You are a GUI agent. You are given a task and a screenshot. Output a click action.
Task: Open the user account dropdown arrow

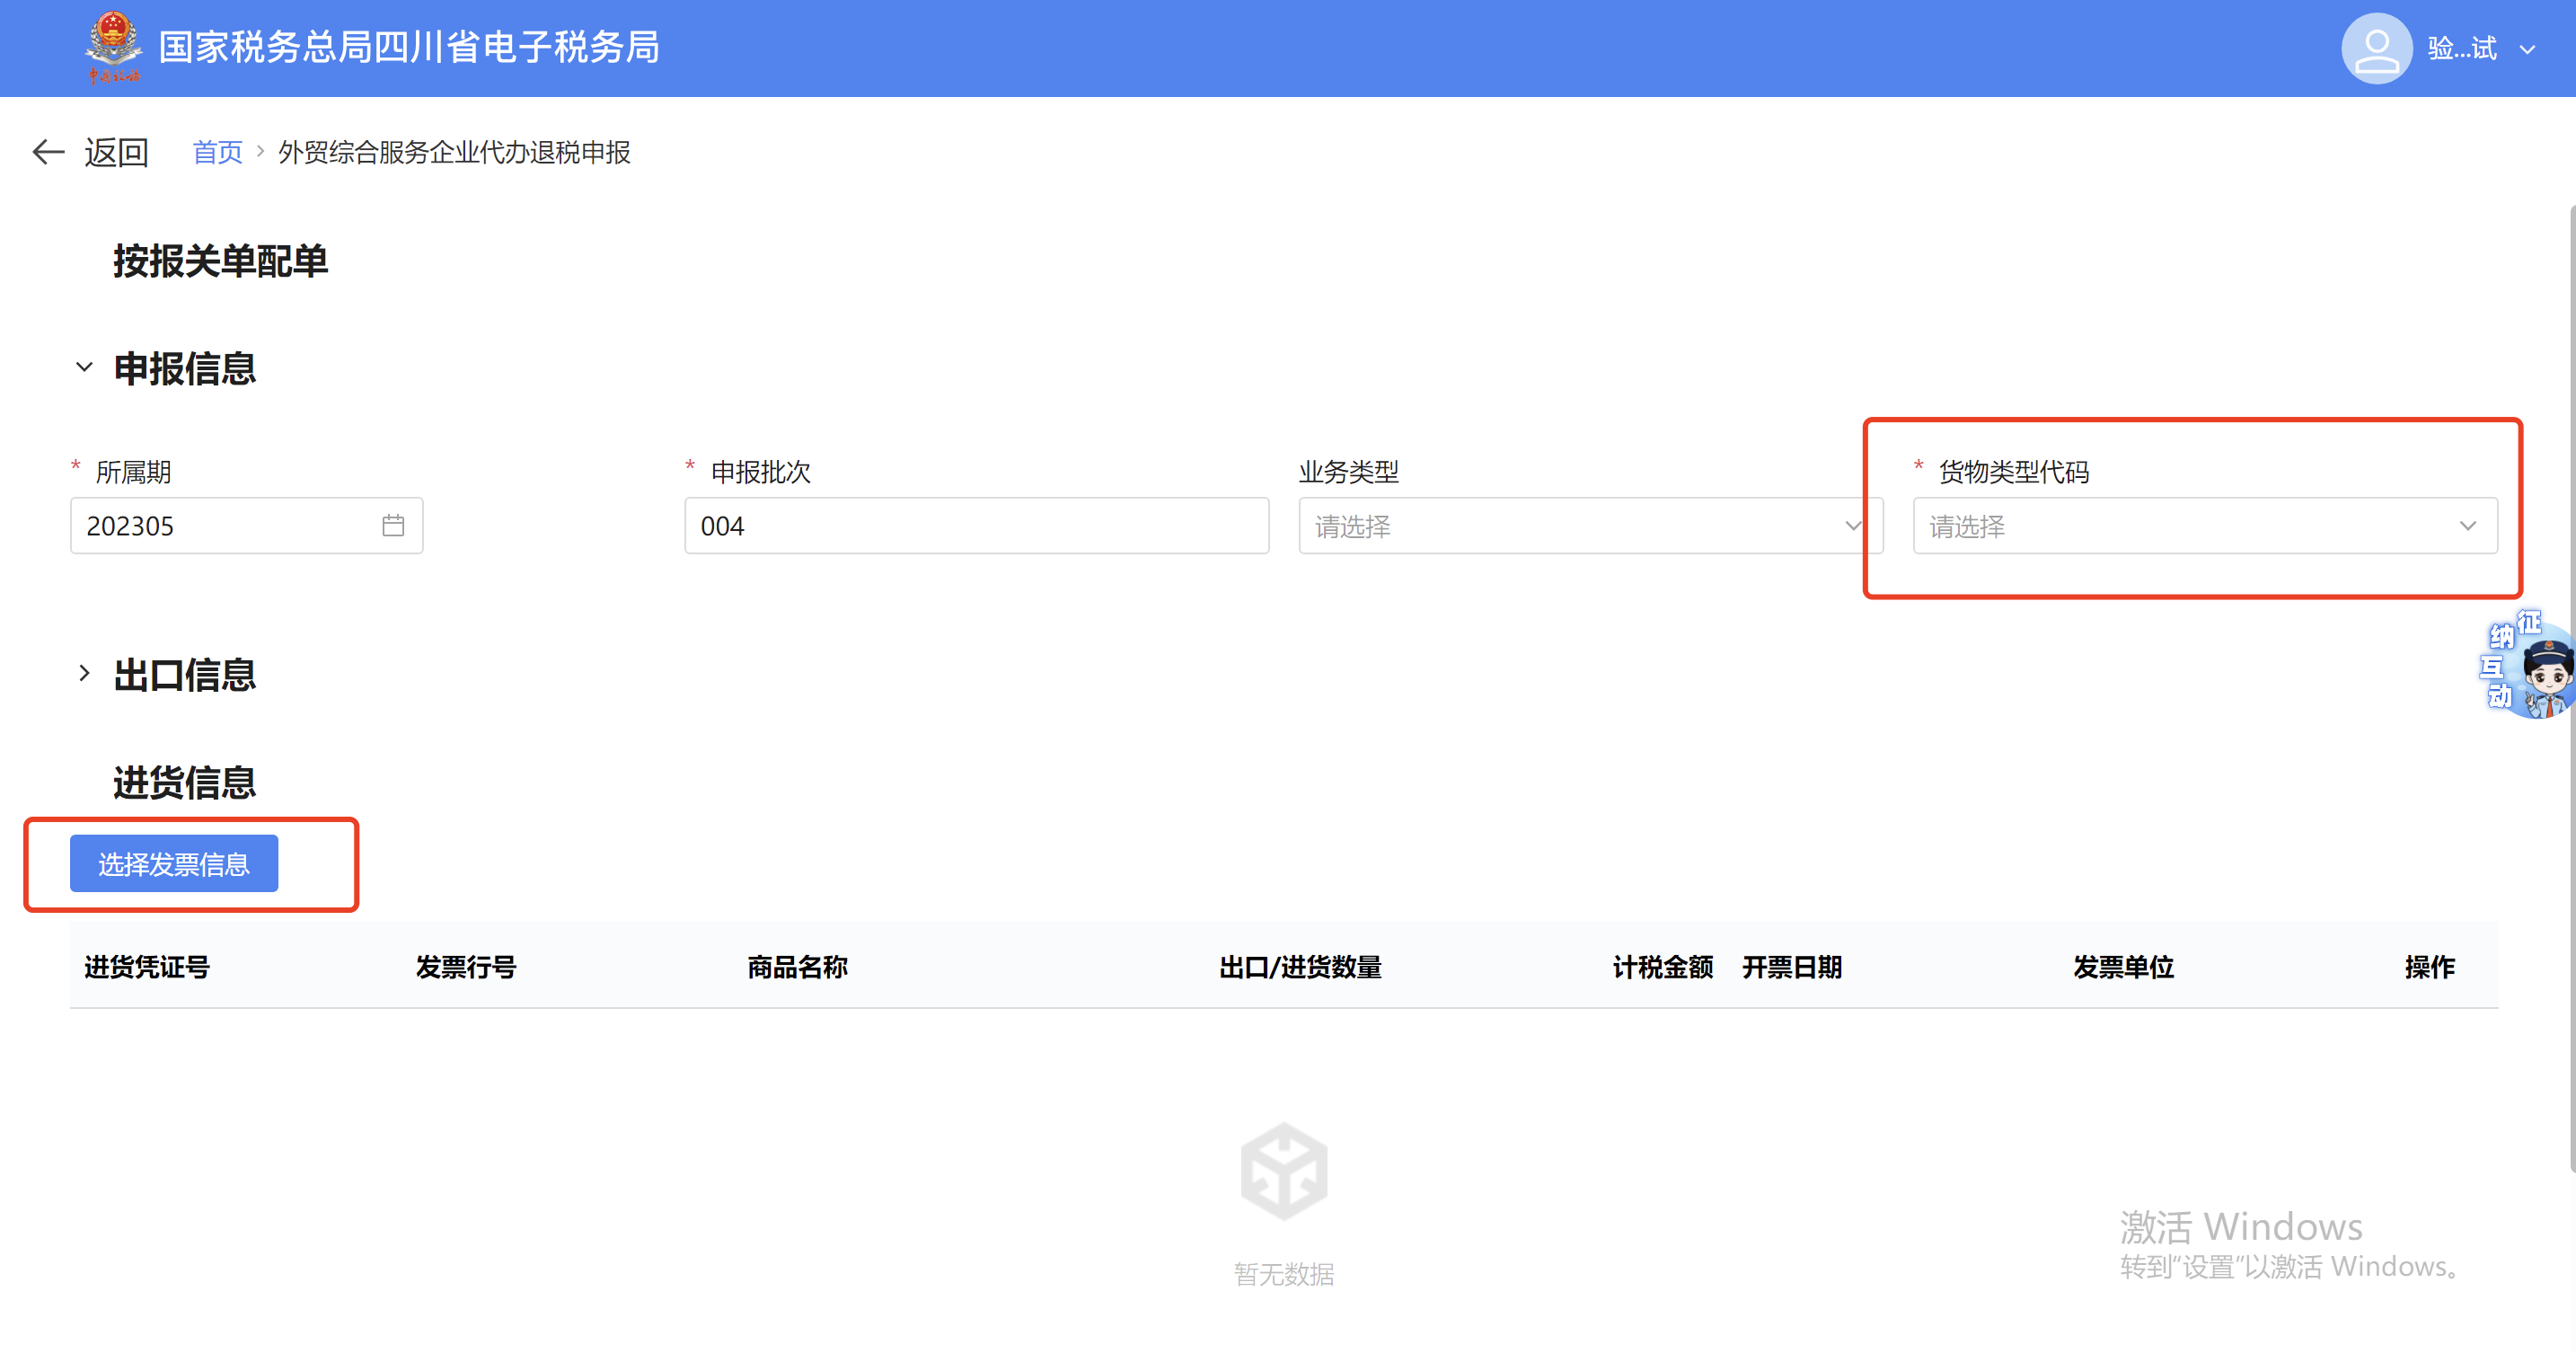click(2527, 49)
